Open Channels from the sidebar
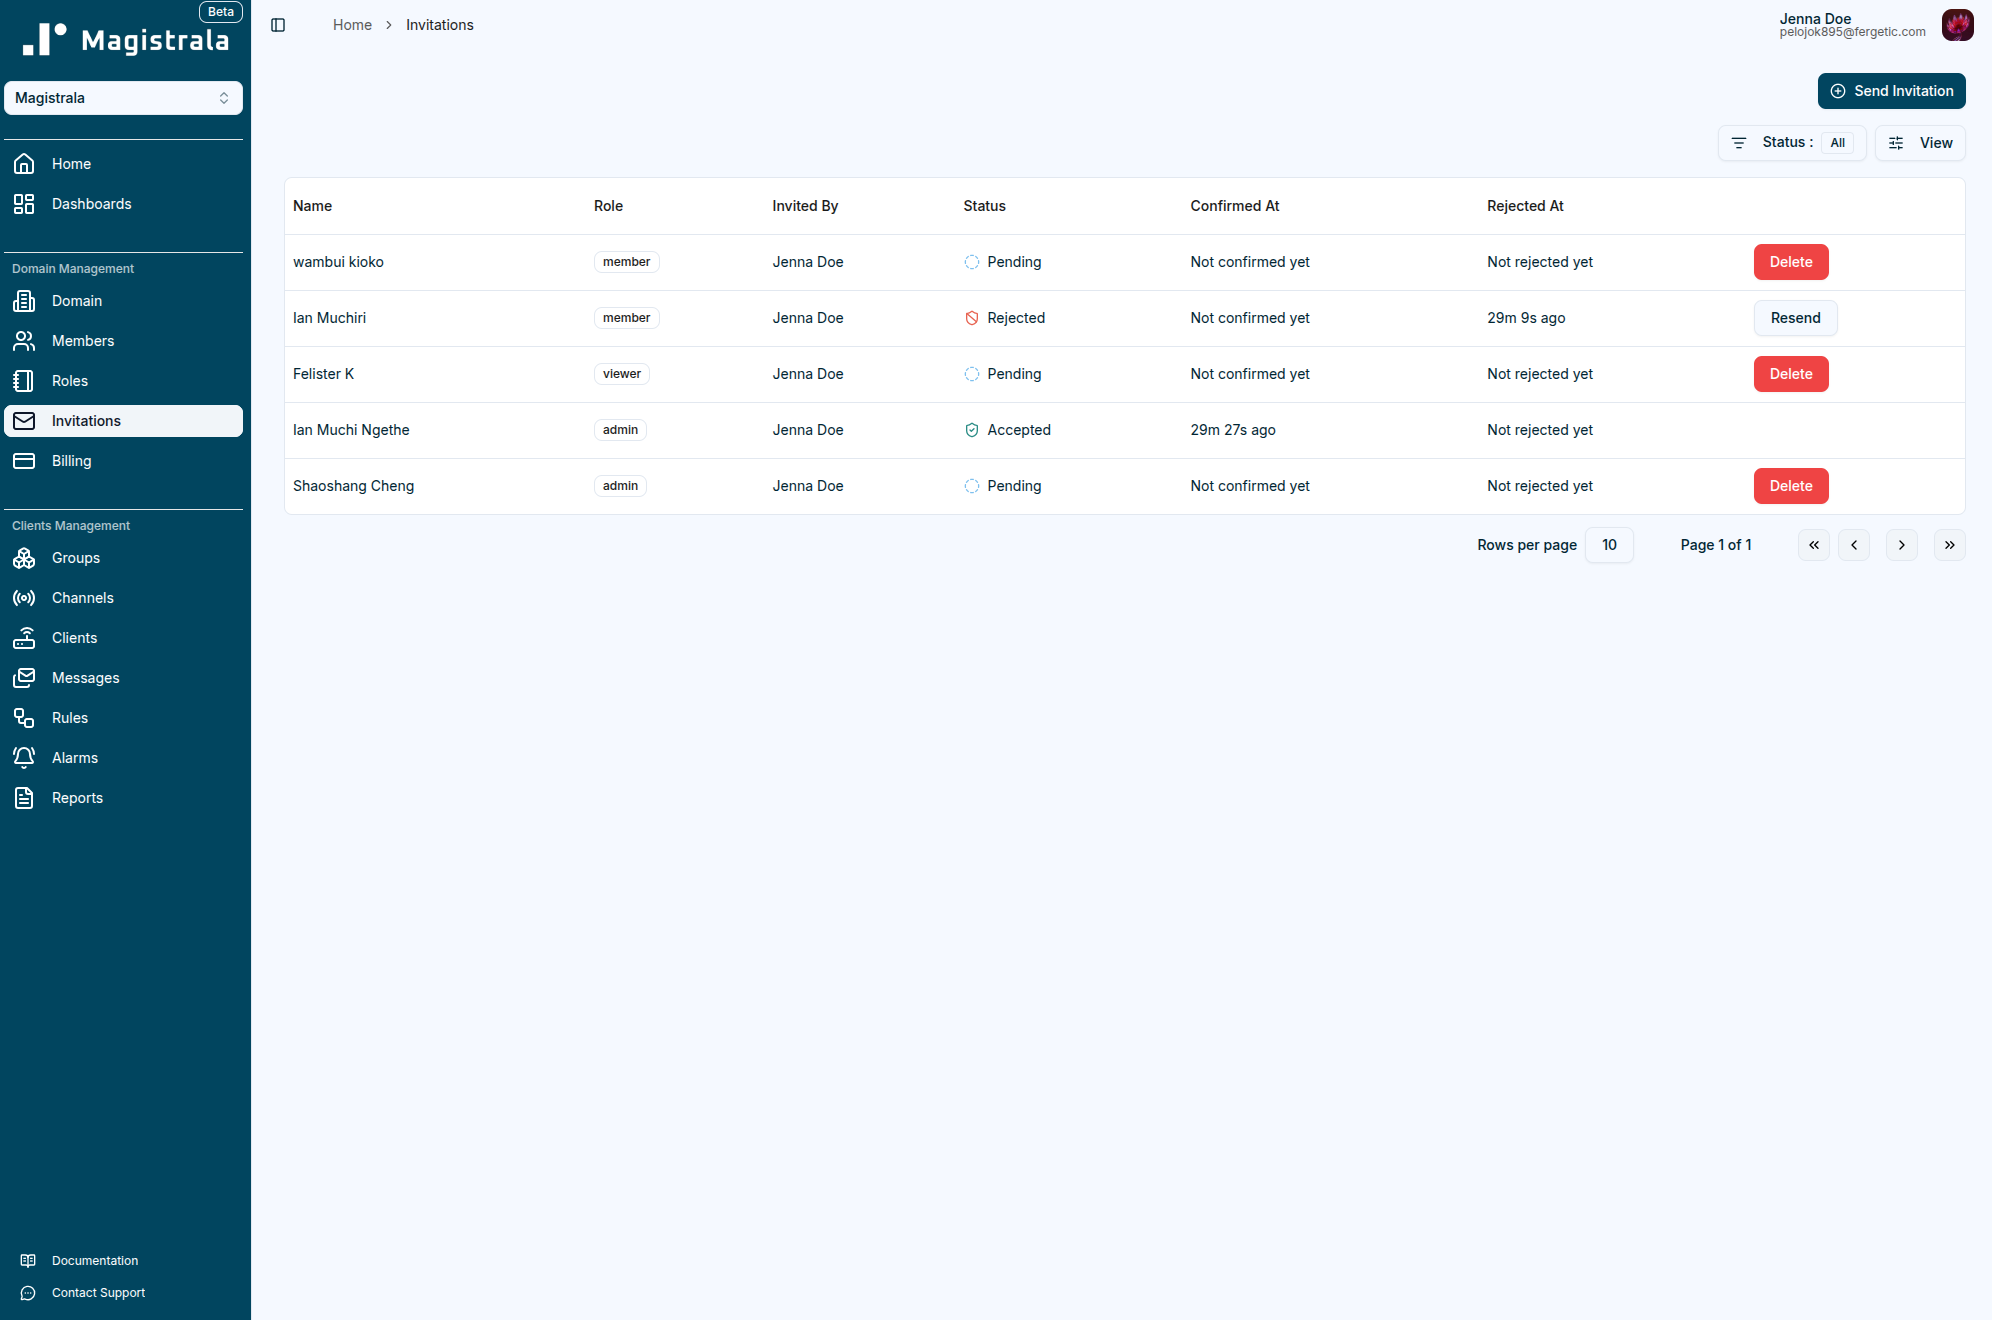 pos(82,598)
